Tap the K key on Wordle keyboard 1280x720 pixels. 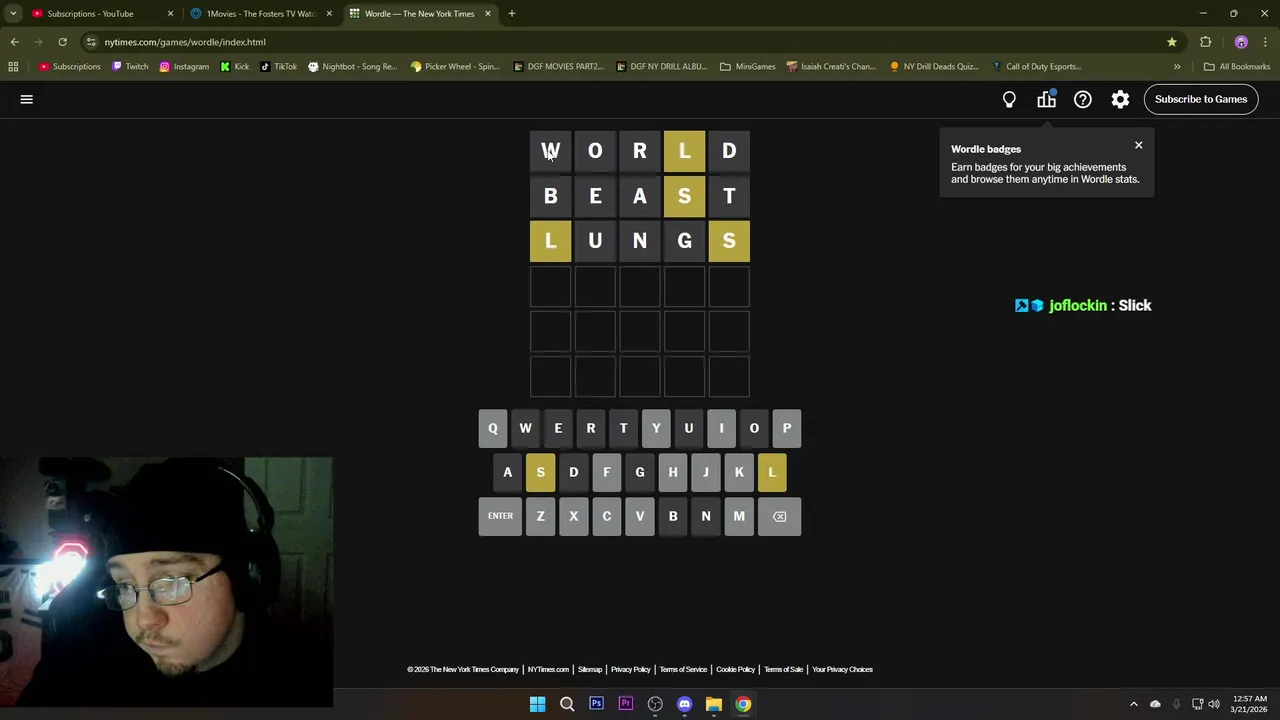point(739,472)
